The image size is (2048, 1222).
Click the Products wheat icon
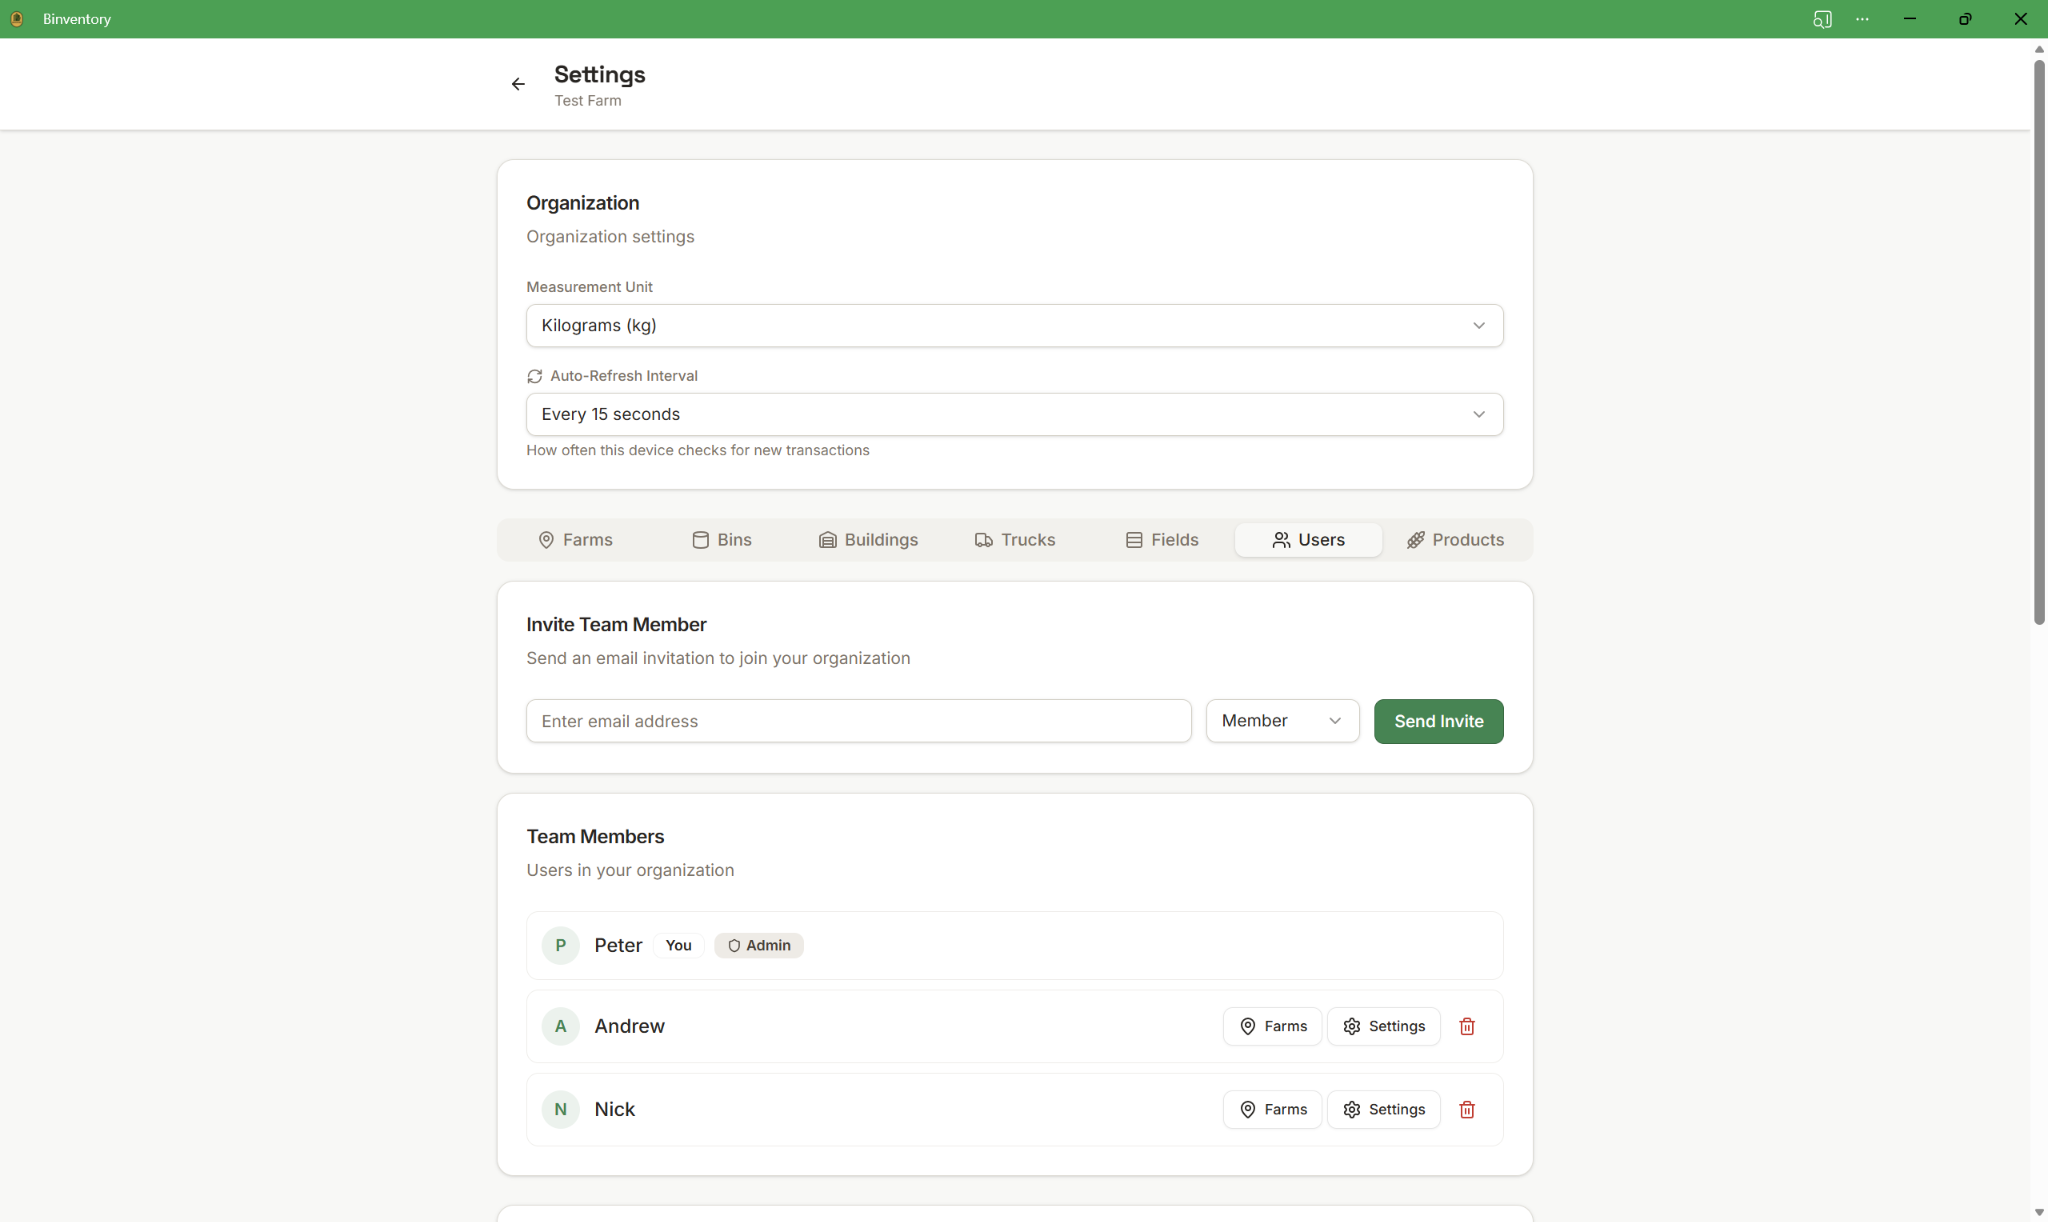click(x=1416, y=539)
